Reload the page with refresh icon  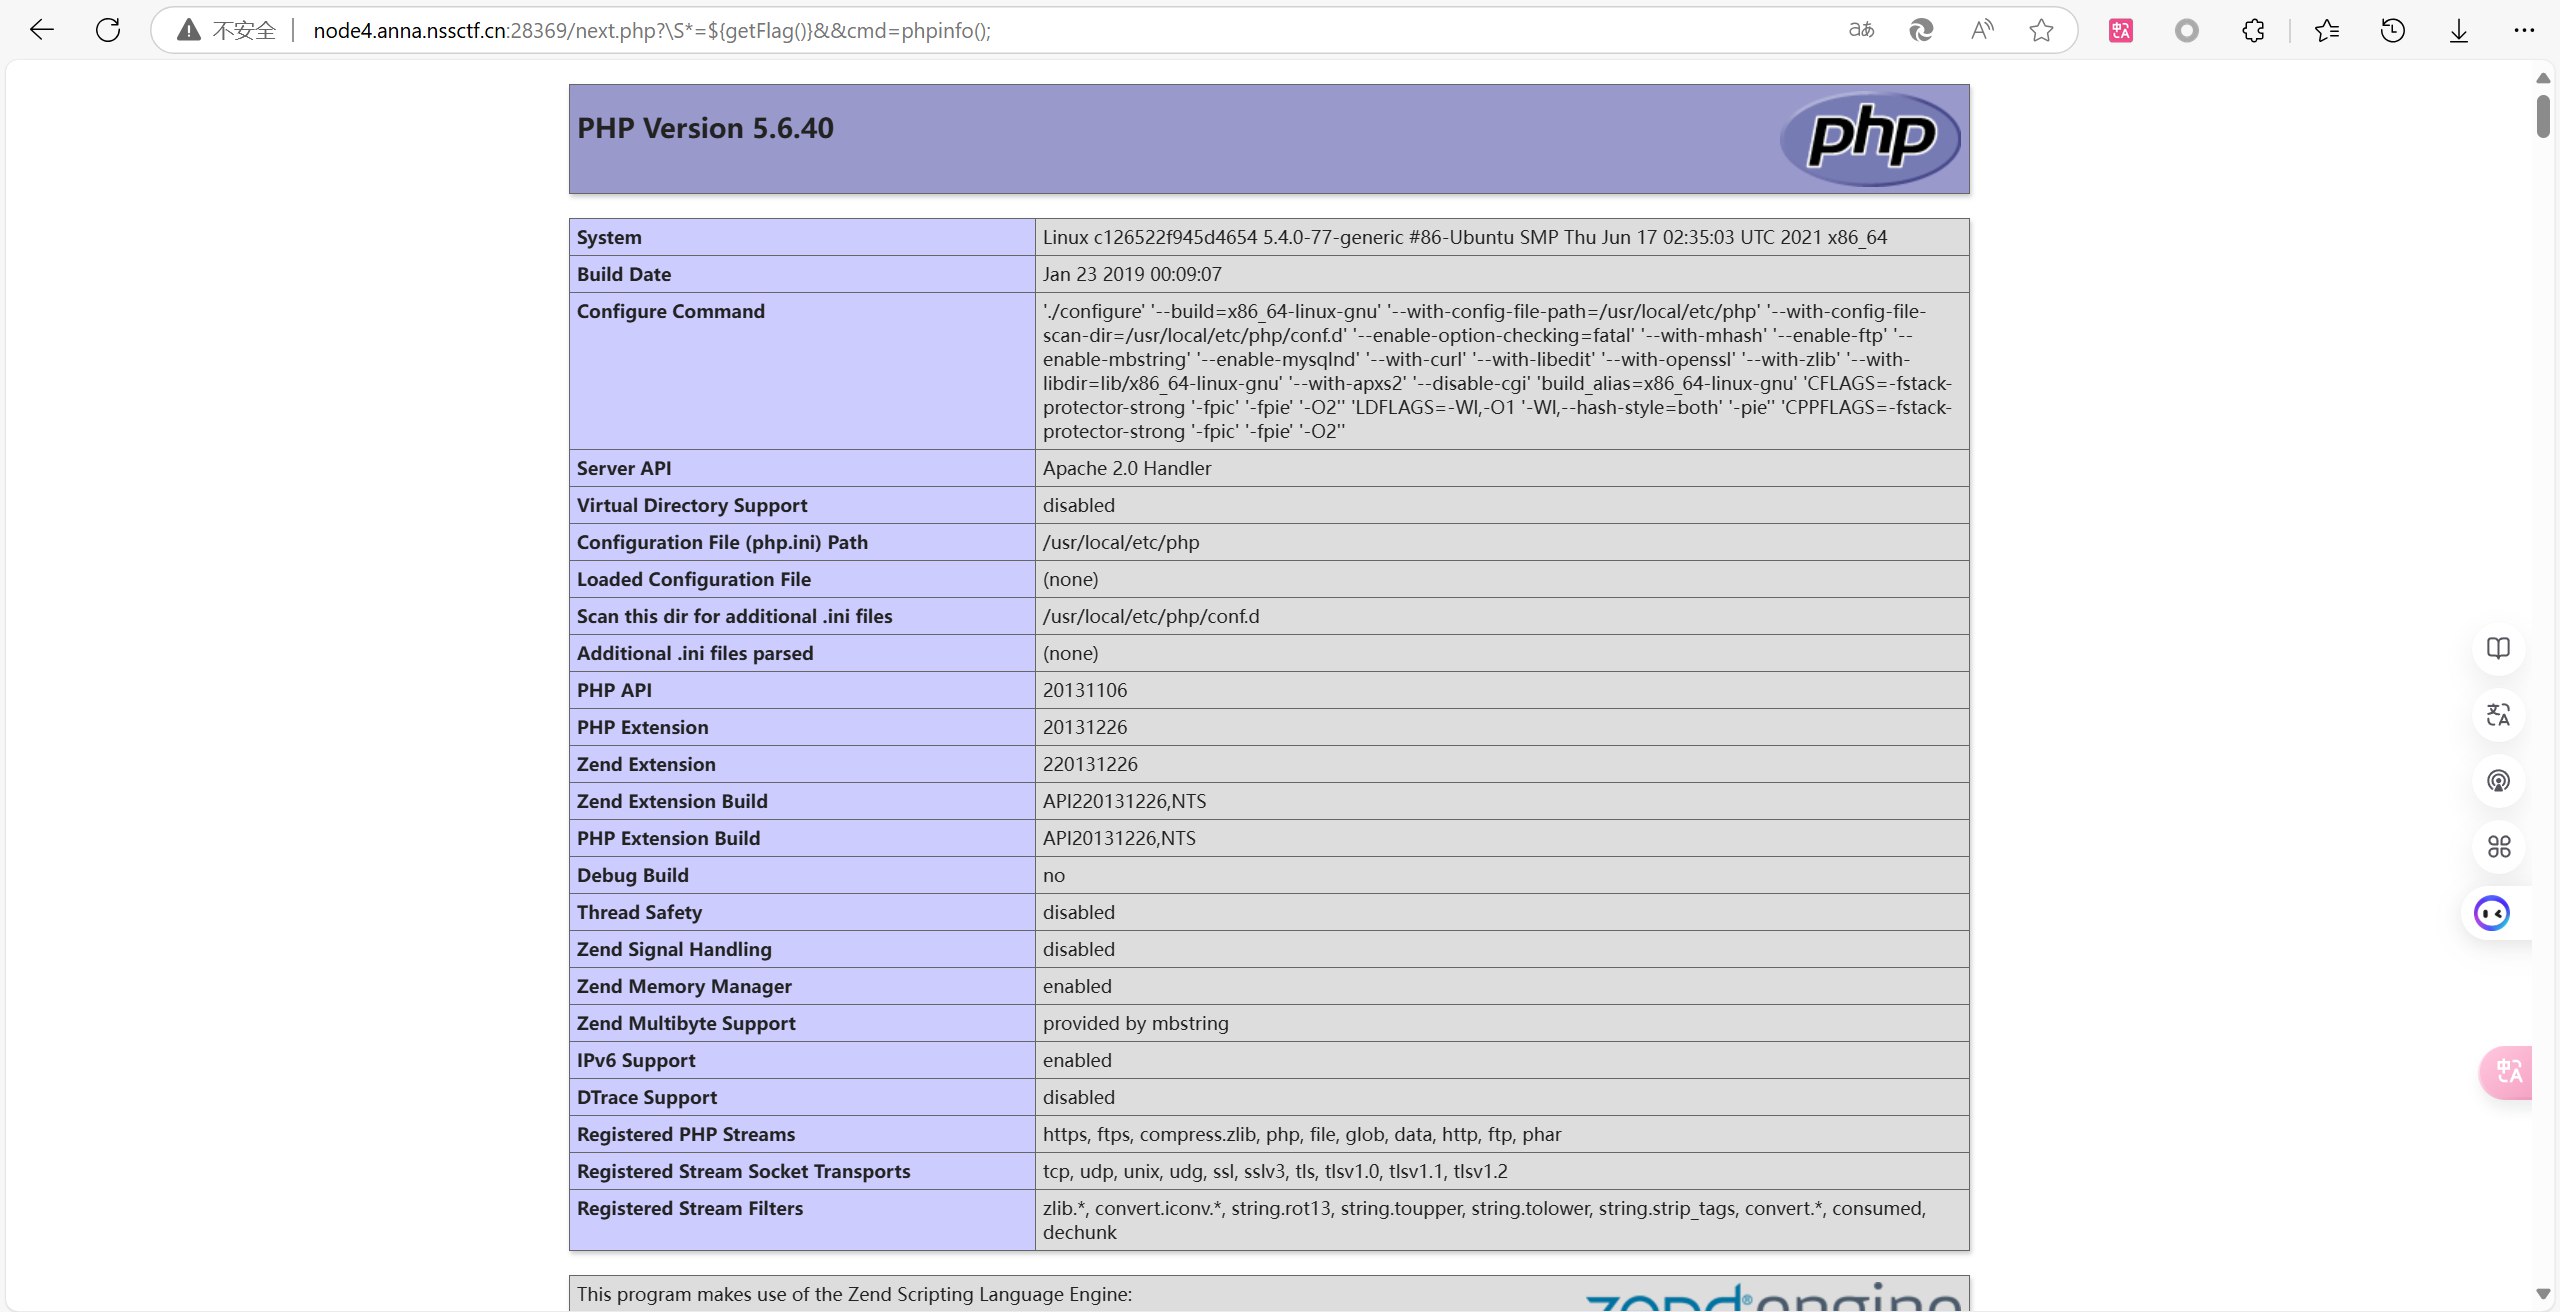tap(108, 30)
